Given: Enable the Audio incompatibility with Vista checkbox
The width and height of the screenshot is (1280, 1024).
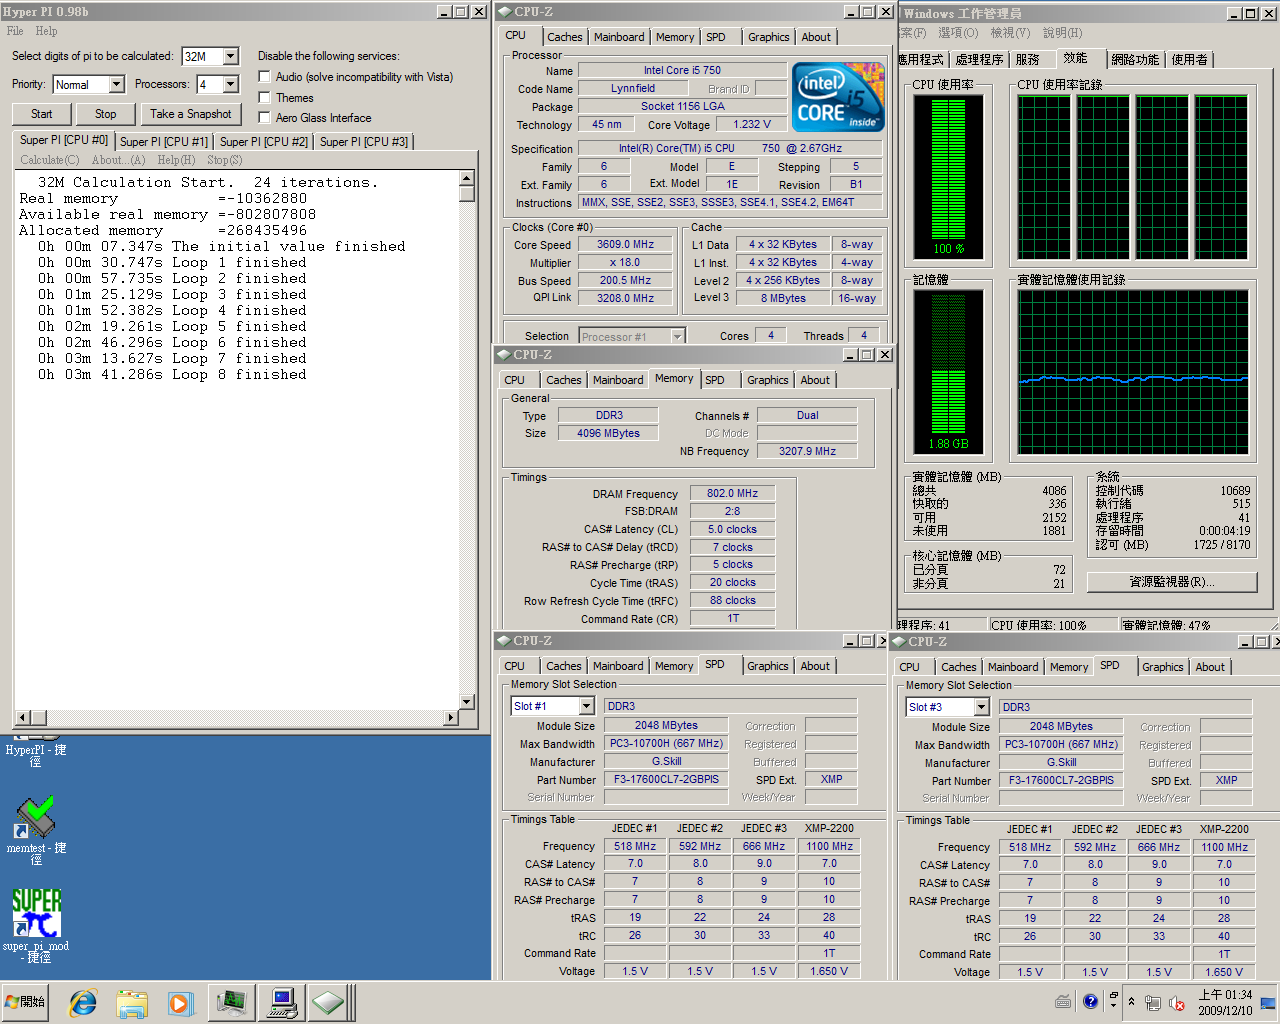Looking at the screenshot, I should tap(264, 77).
